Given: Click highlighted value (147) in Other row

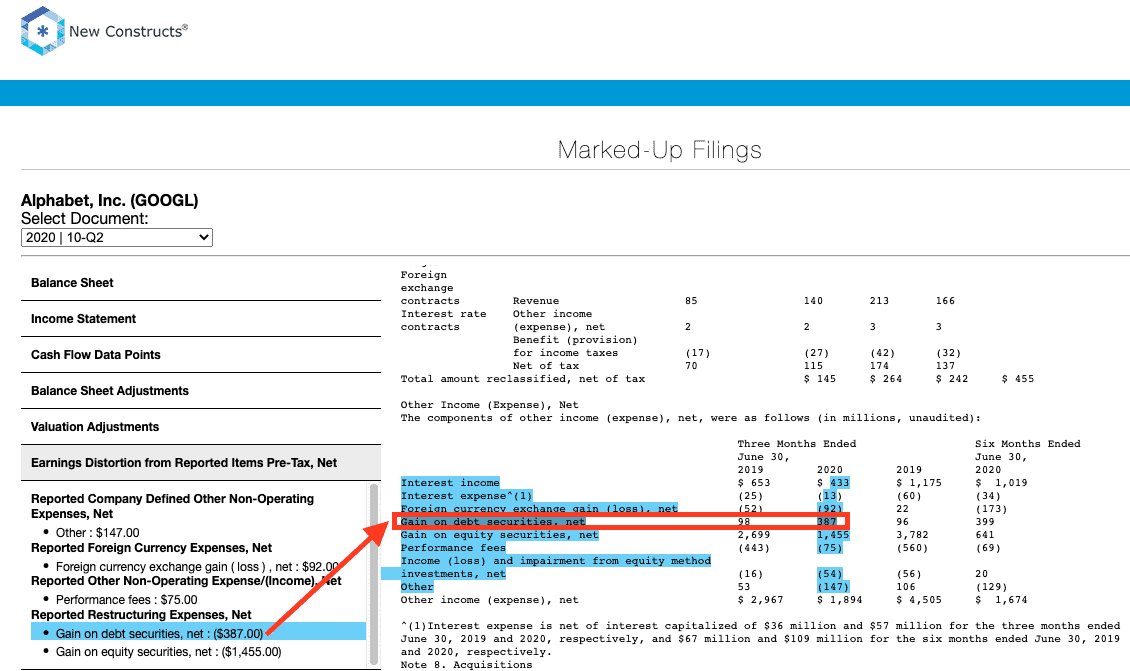Looking at the screenshot, I should click(x=833, y=587).
